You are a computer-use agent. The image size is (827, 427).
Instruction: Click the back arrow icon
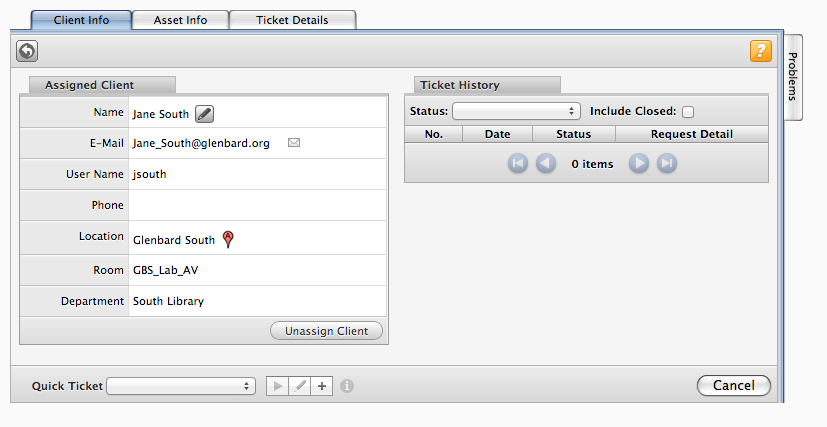coord(27,51)
